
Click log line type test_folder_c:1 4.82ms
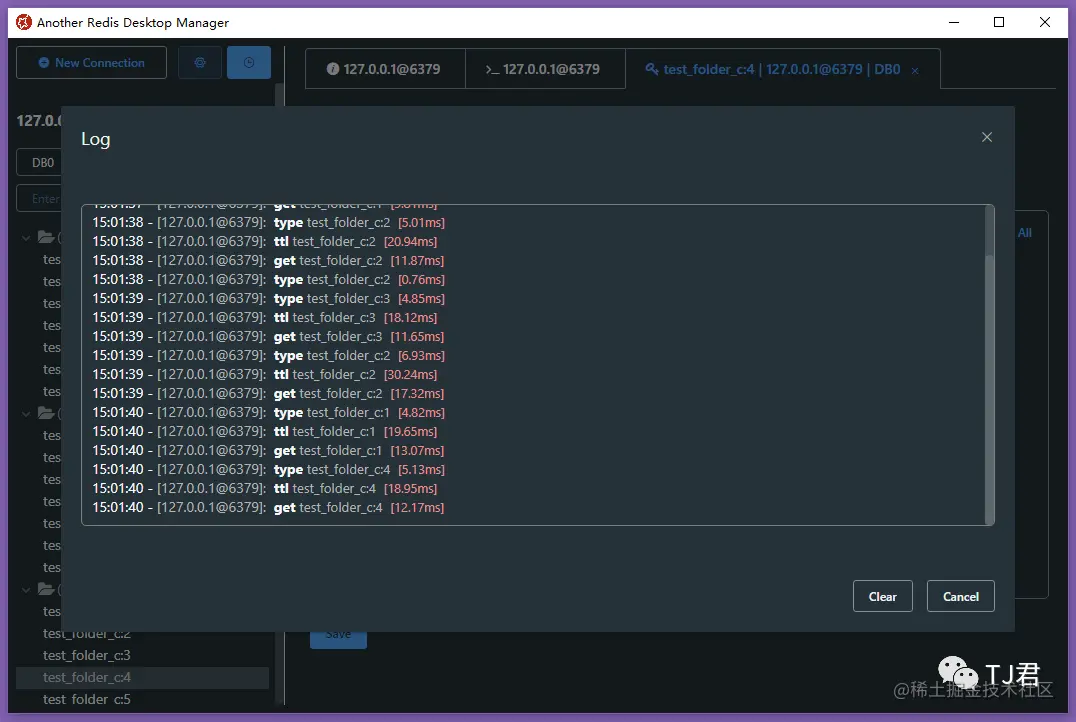coord(268,412)
